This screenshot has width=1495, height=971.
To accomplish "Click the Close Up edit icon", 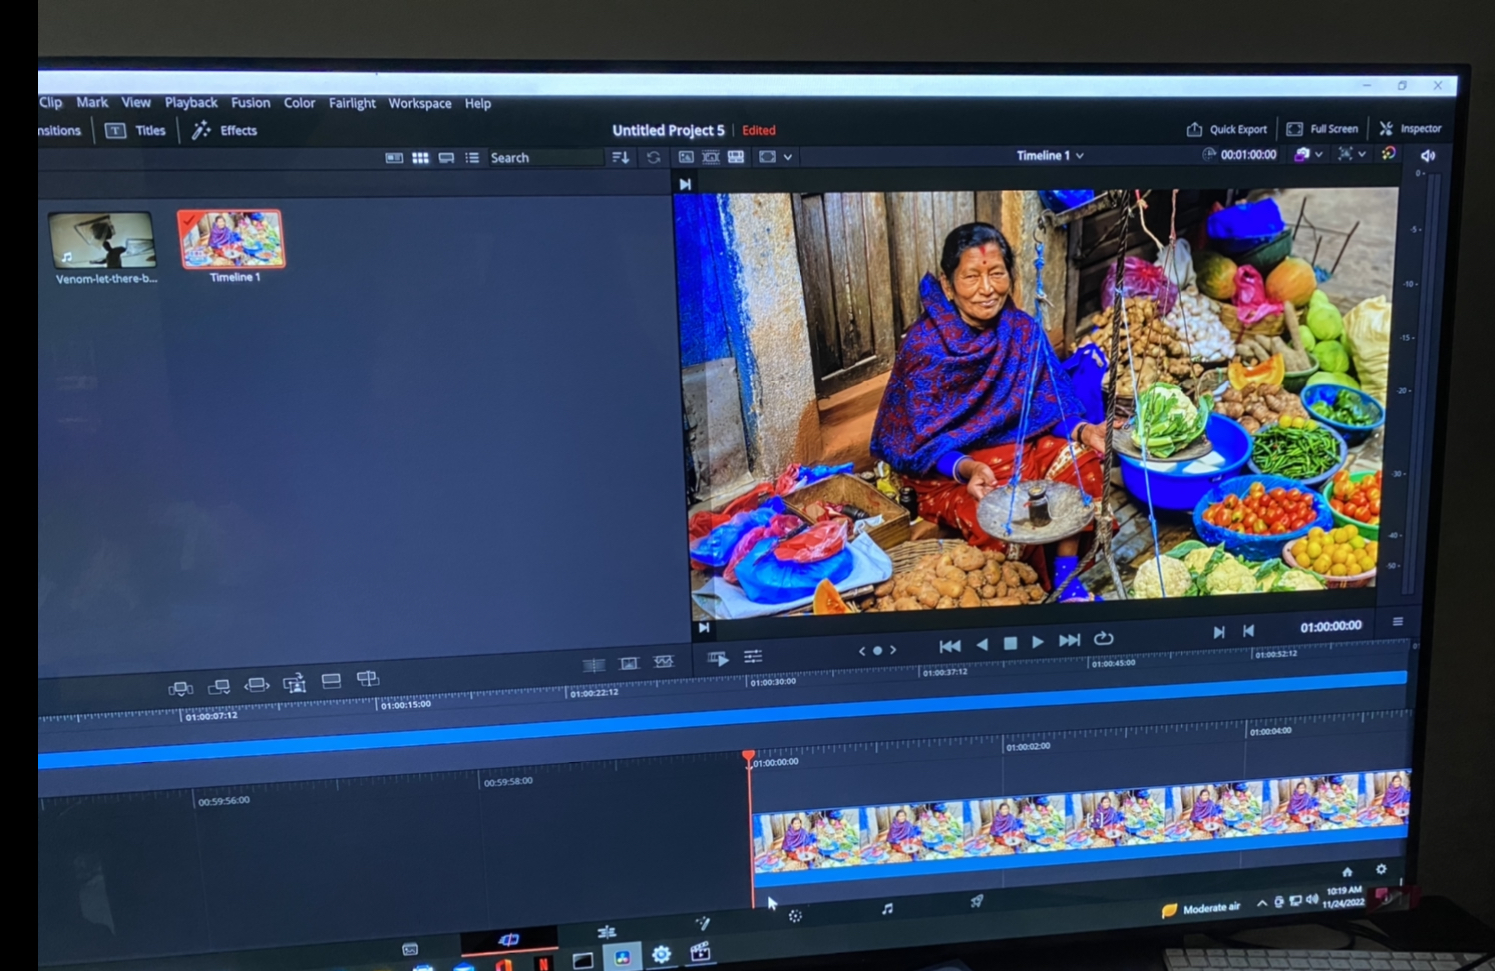I will pos(294,683).
